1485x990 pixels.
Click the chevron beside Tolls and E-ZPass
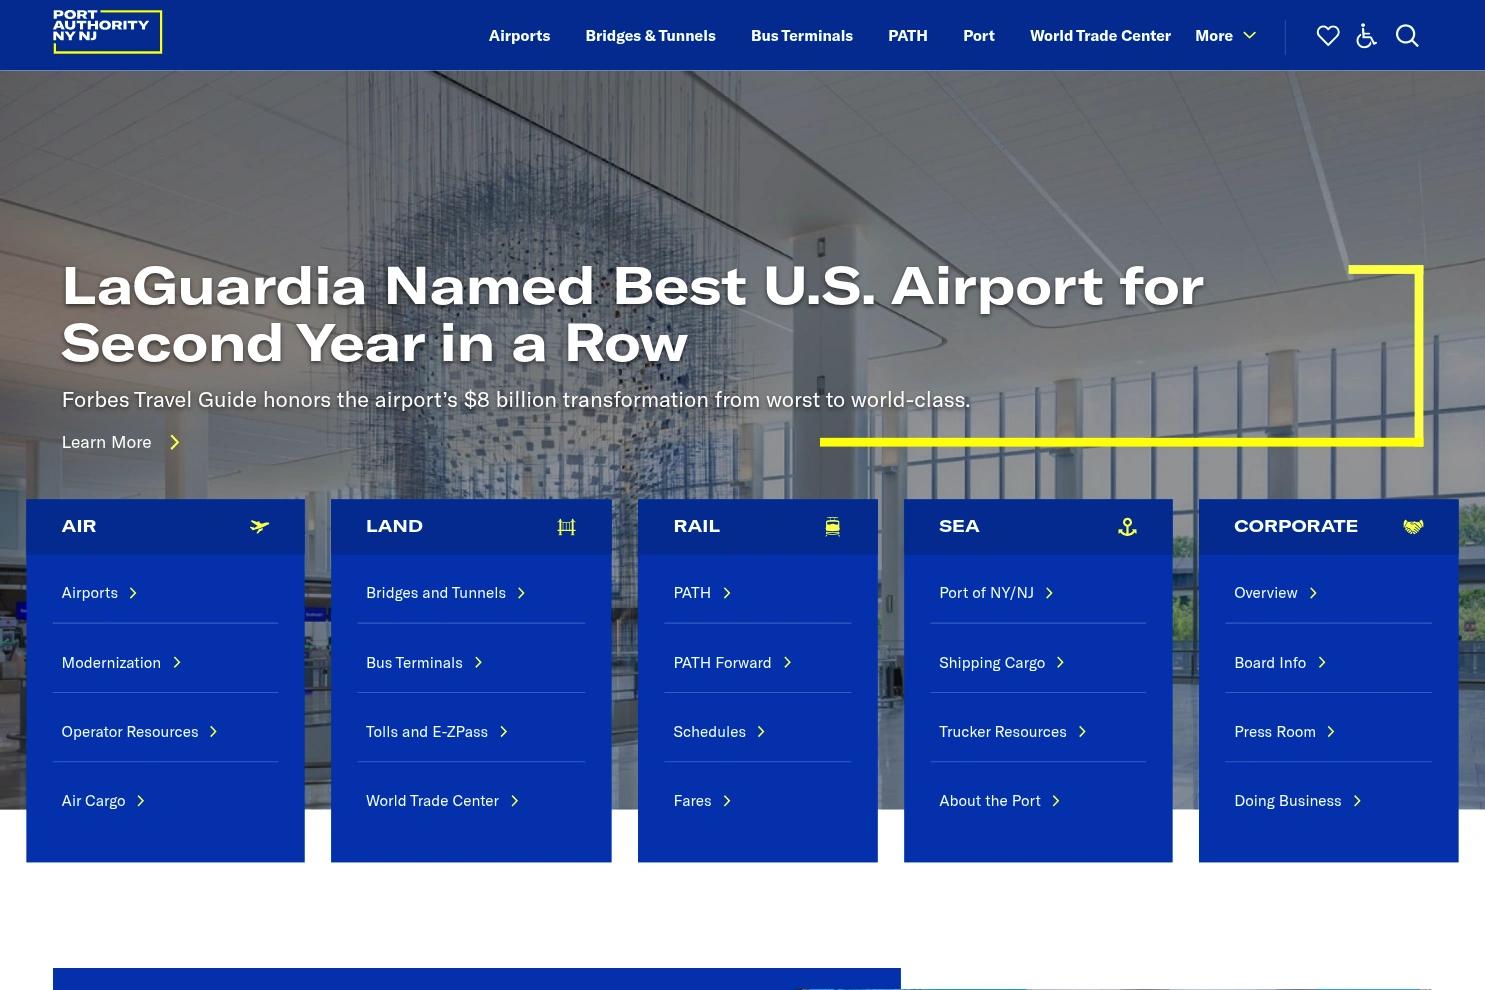coord(503,732)
